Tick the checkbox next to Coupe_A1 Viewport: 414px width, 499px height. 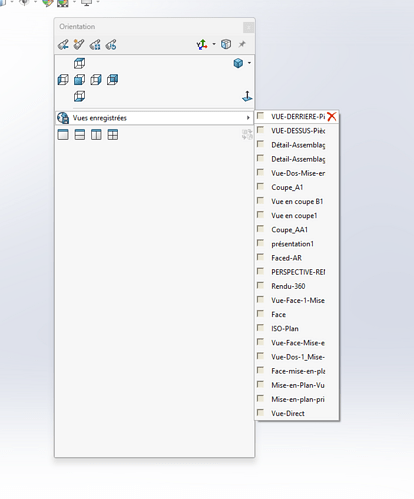tap(260, 187)
